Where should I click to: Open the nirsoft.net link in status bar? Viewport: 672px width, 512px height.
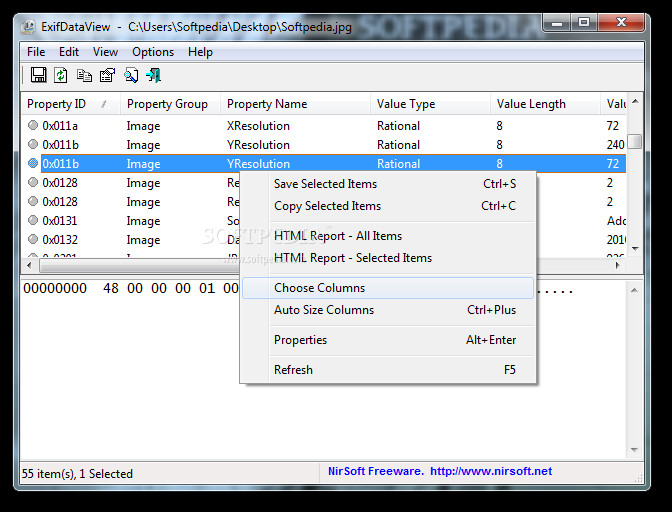[x=490, y=472]
